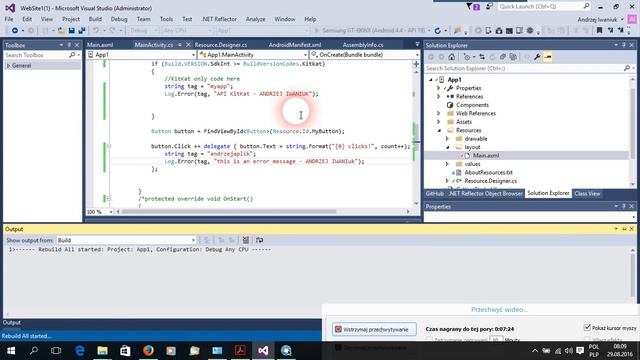Viewport: 640px width, 360px height.
Task: Click the Quick Launch search field
Action: pos(544,7)
